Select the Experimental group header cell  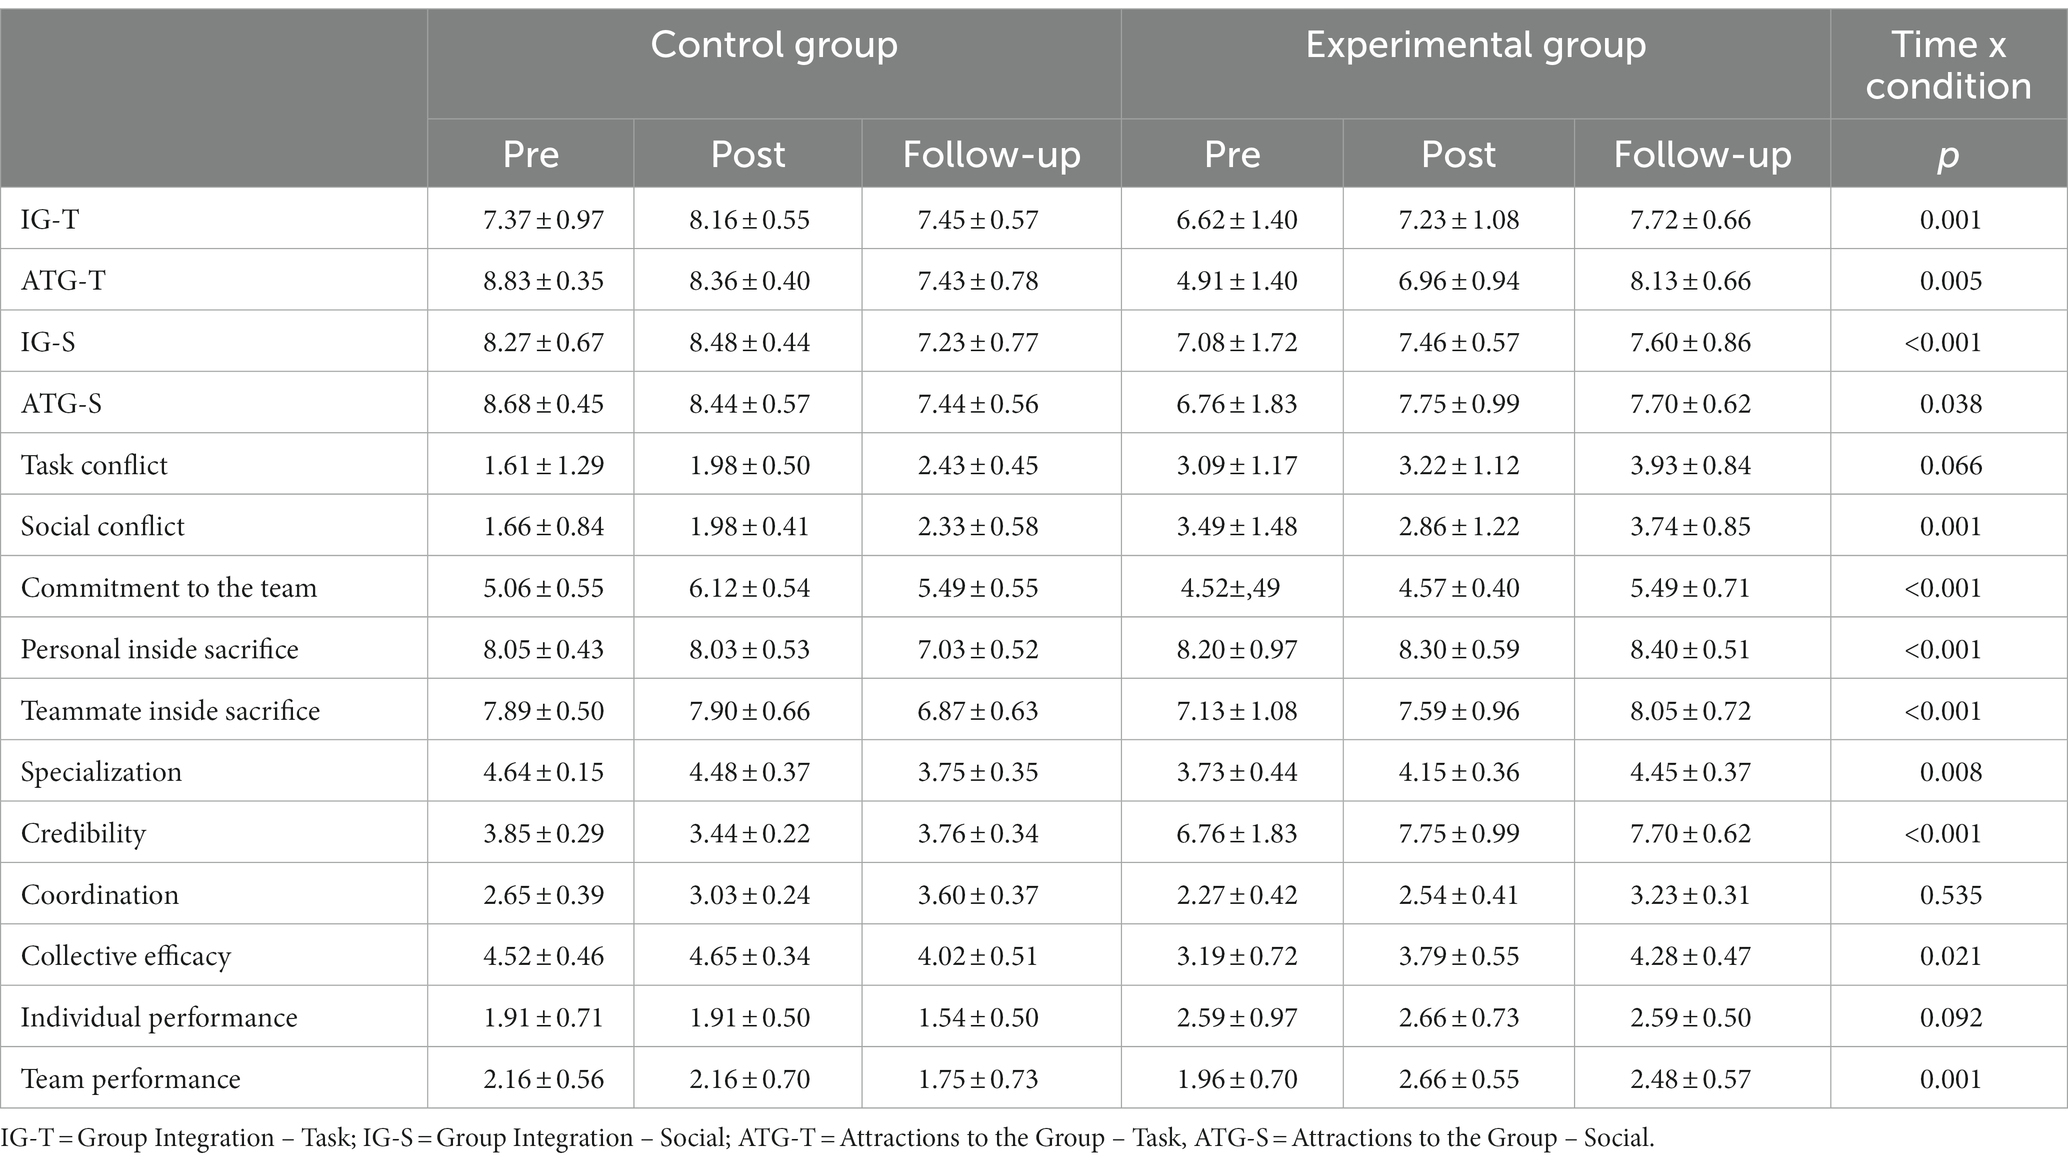pyautogui.click(x=1475, y=46)
